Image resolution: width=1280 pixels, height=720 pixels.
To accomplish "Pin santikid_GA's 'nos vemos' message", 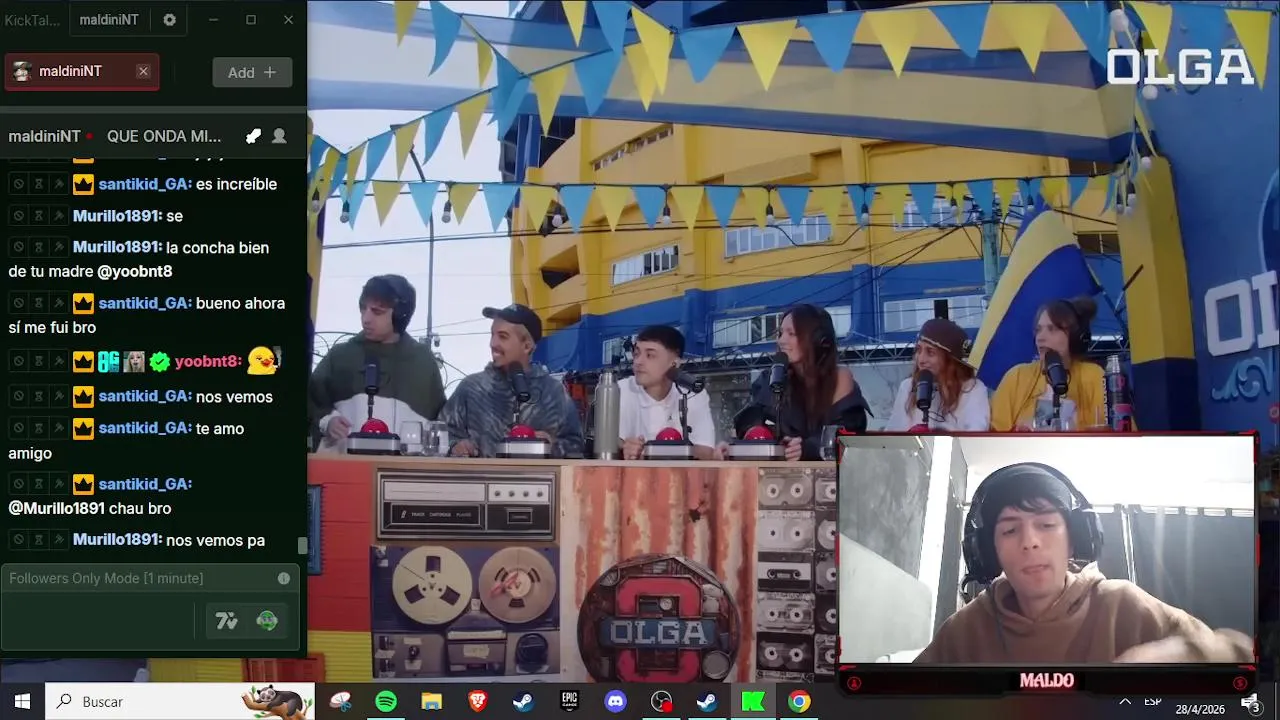I will 58,397.
